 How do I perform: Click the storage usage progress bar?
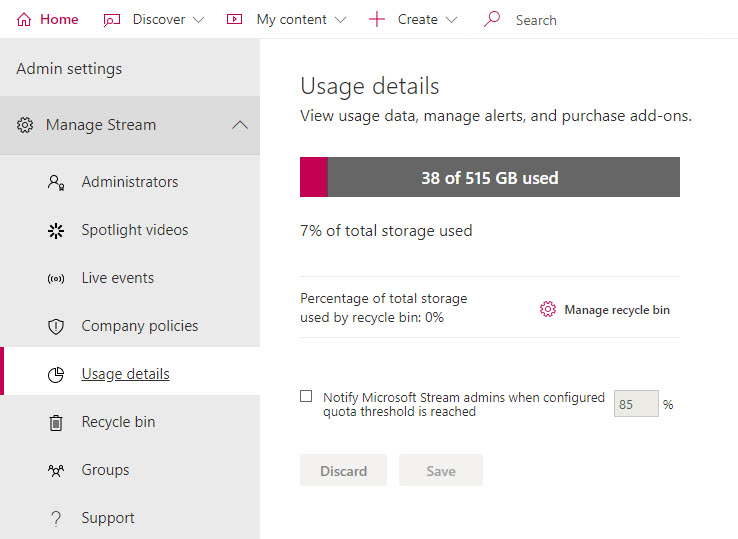[490, 177]
